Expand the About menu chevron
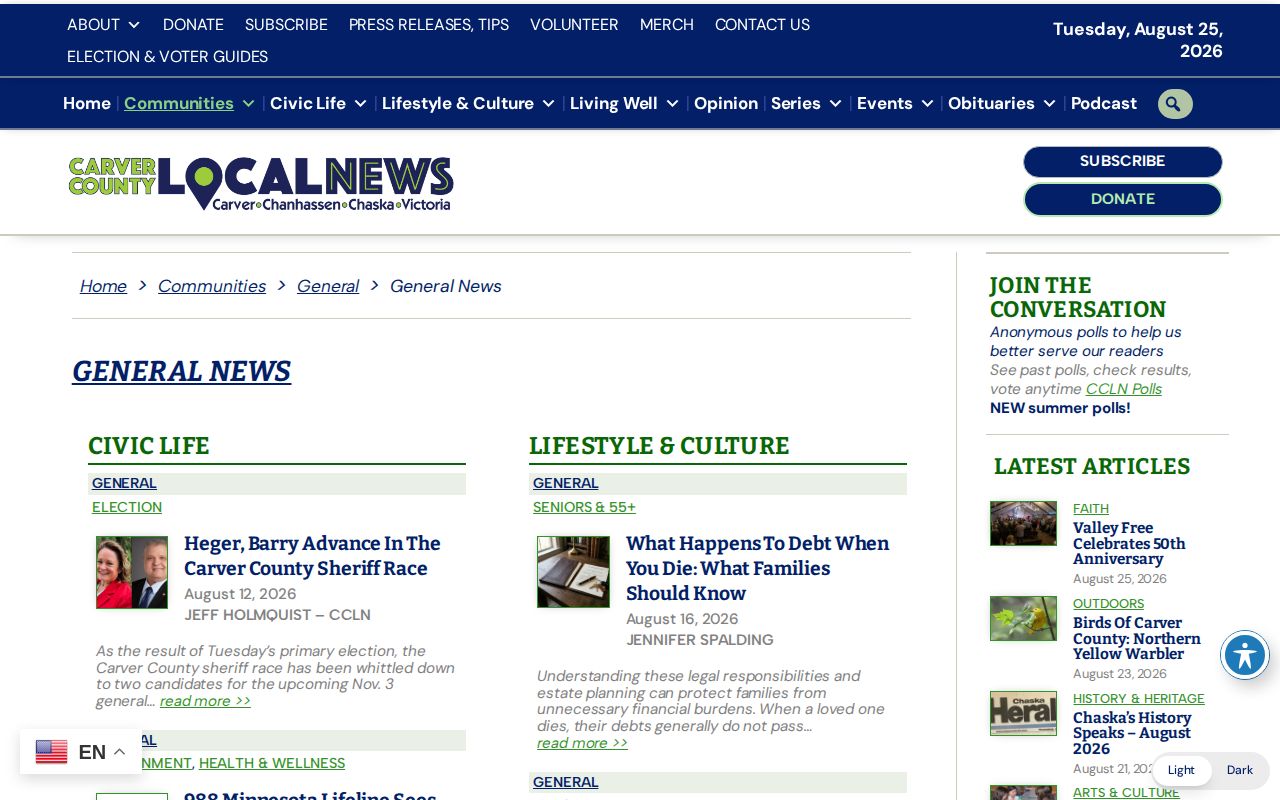1280x800 pixels. pos(134,25)
